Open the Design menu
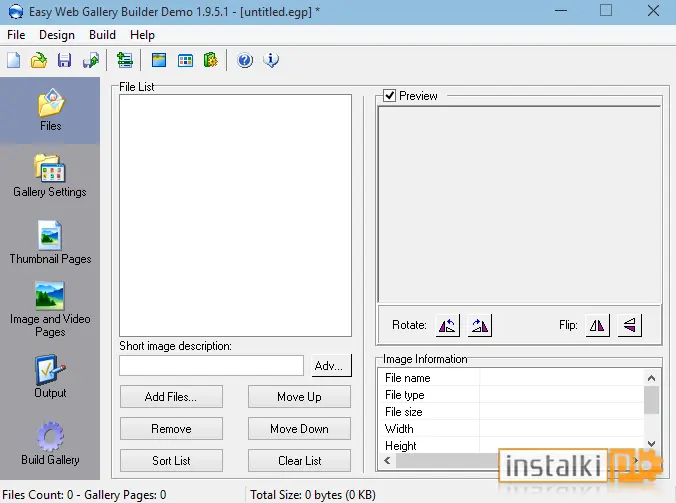This screenshot has height=503, width=676. [x=57, y=35]
